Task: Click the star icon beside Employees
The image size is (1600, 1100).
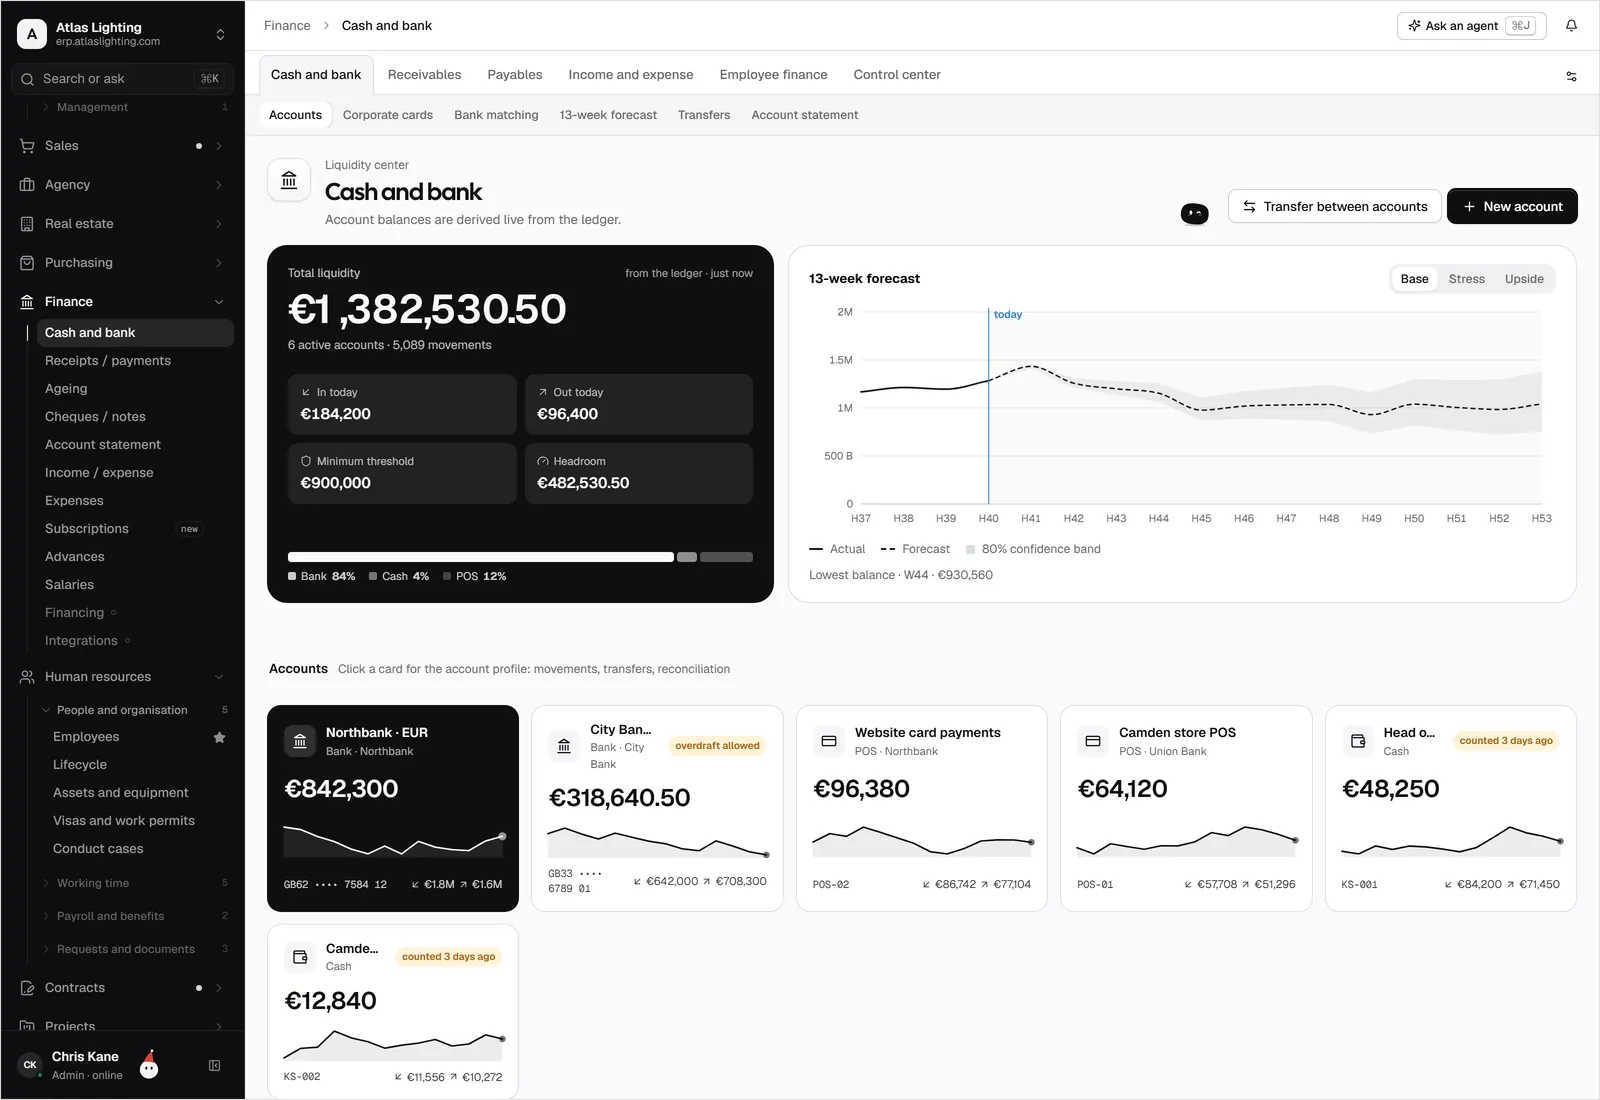Action: click(220, 737)
